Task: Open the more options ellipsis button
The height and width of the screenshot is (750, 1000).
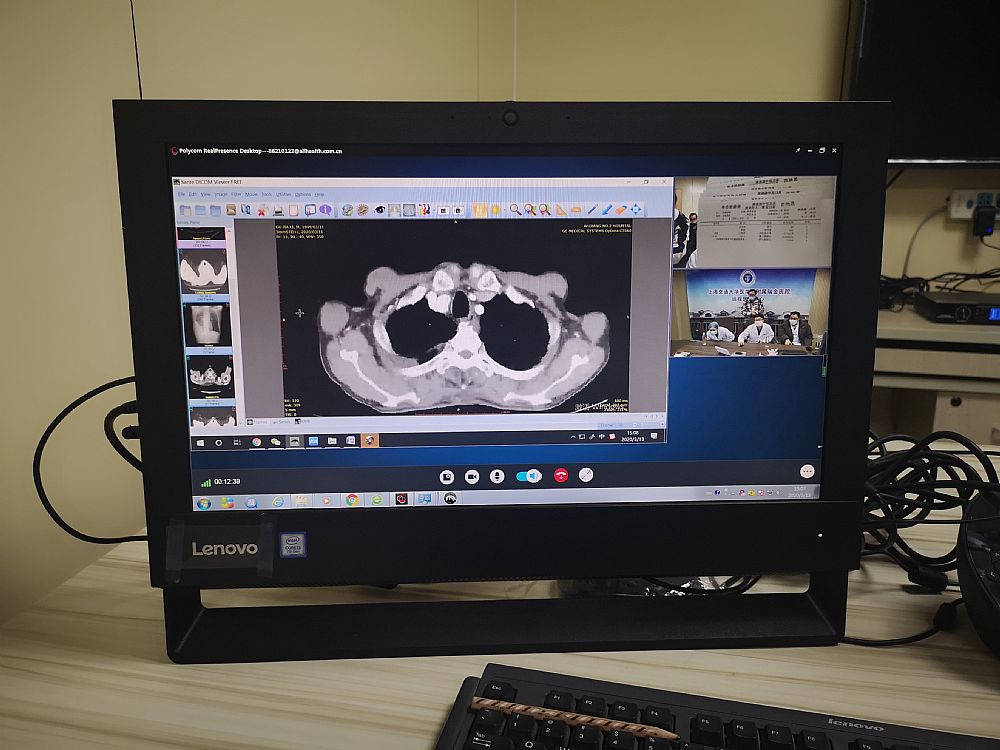Action: pos(807,471)
